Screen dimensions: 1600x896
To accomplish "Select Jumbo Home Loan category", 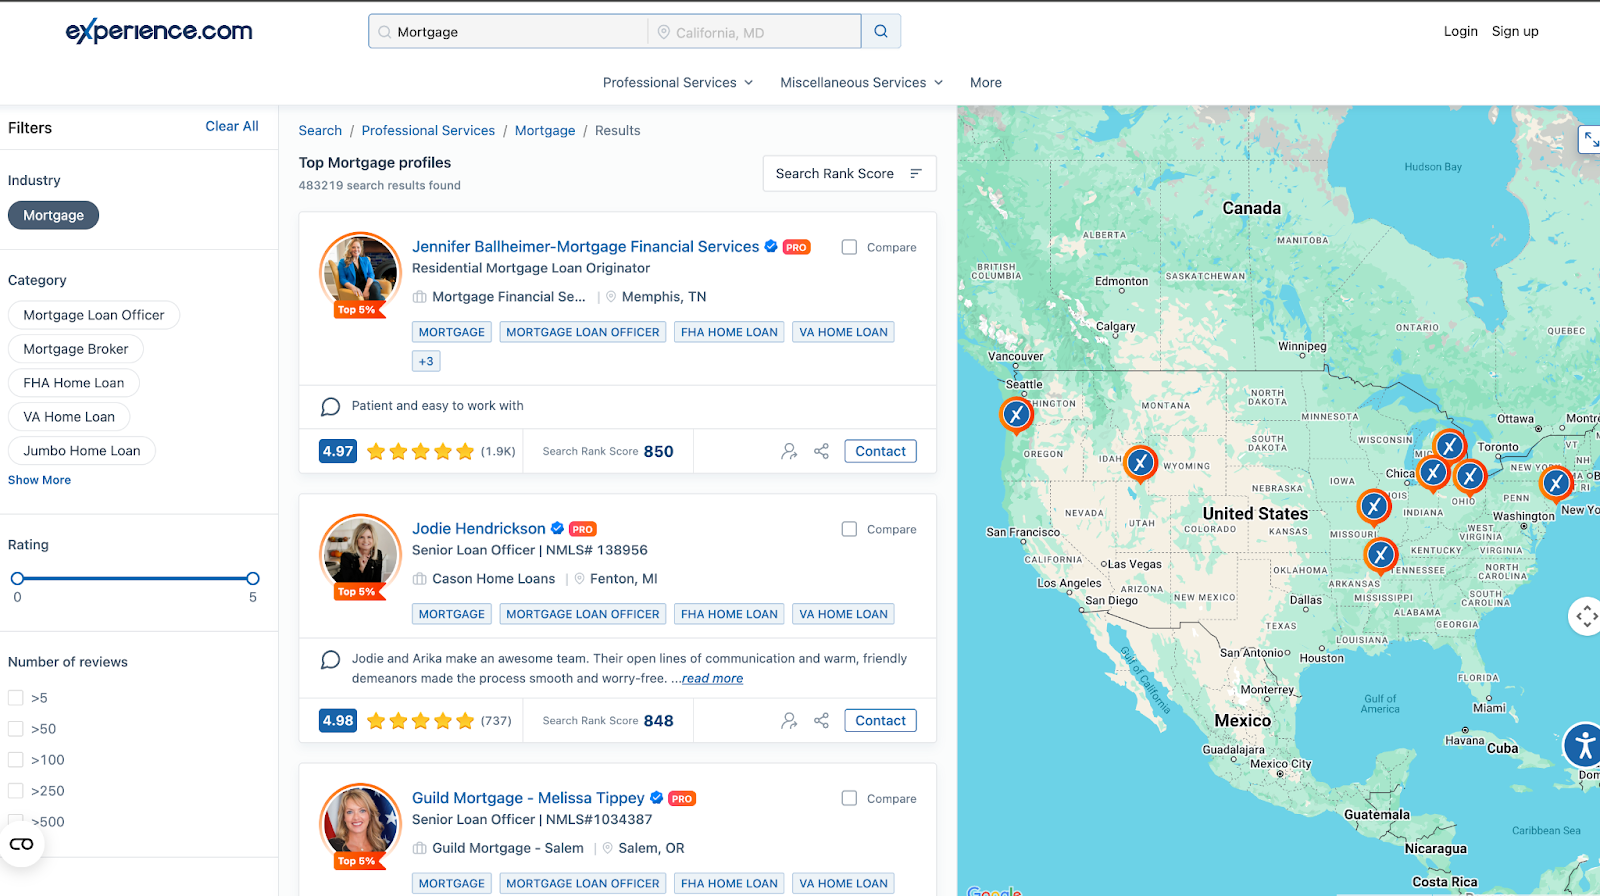I will click(82, 451).
